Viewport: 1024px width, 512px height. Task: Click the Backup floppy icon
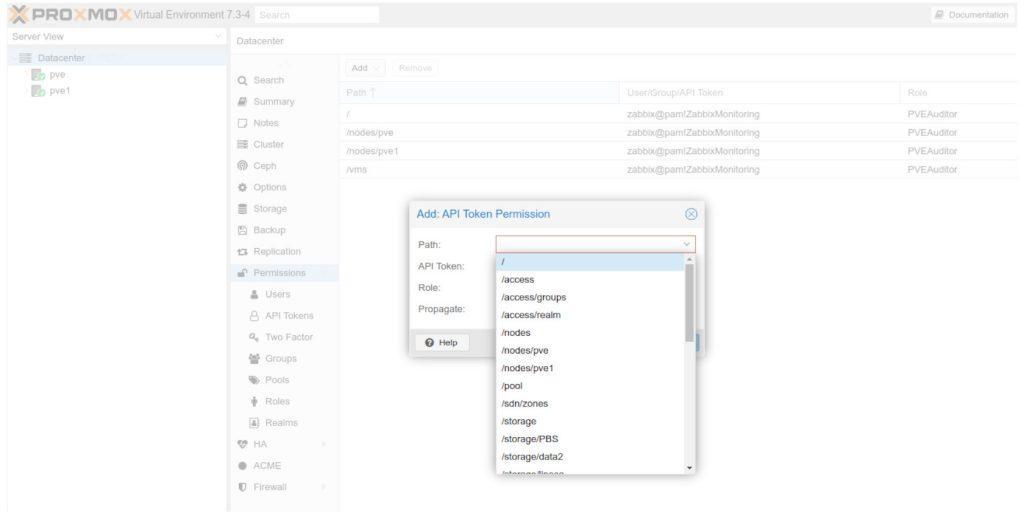pyautogui.click(x=242, y=231)
